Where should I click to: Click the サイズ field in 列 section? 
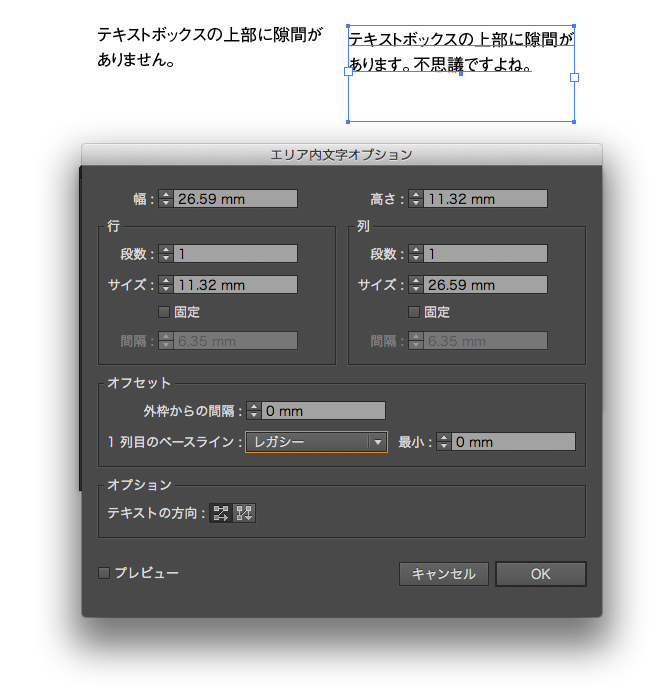click(485, 284)
